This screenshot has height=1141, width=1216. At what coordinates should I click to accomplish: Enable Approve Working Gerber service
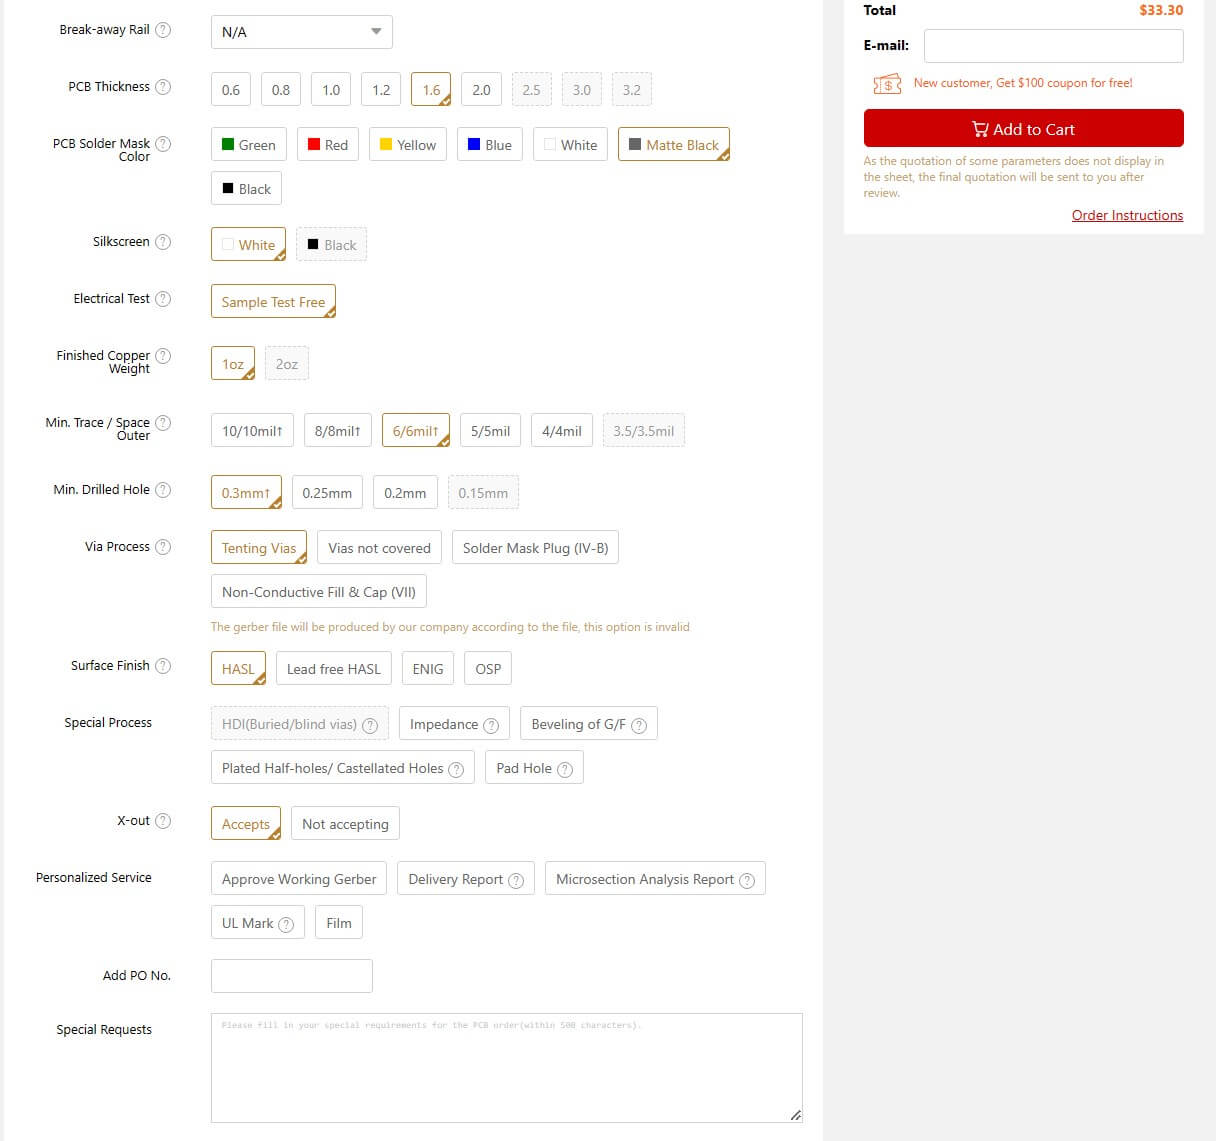[x=299, y=879]
